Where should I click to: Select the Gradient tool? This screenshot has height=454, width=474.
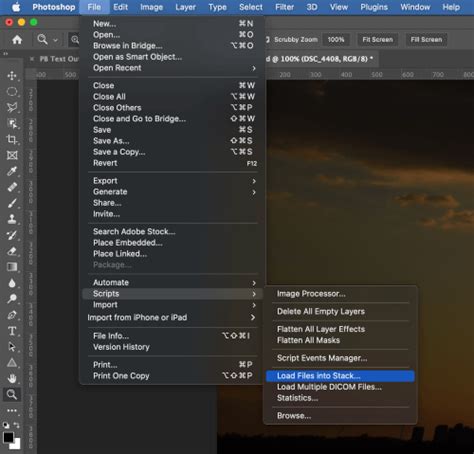click(x=12, y=267)
